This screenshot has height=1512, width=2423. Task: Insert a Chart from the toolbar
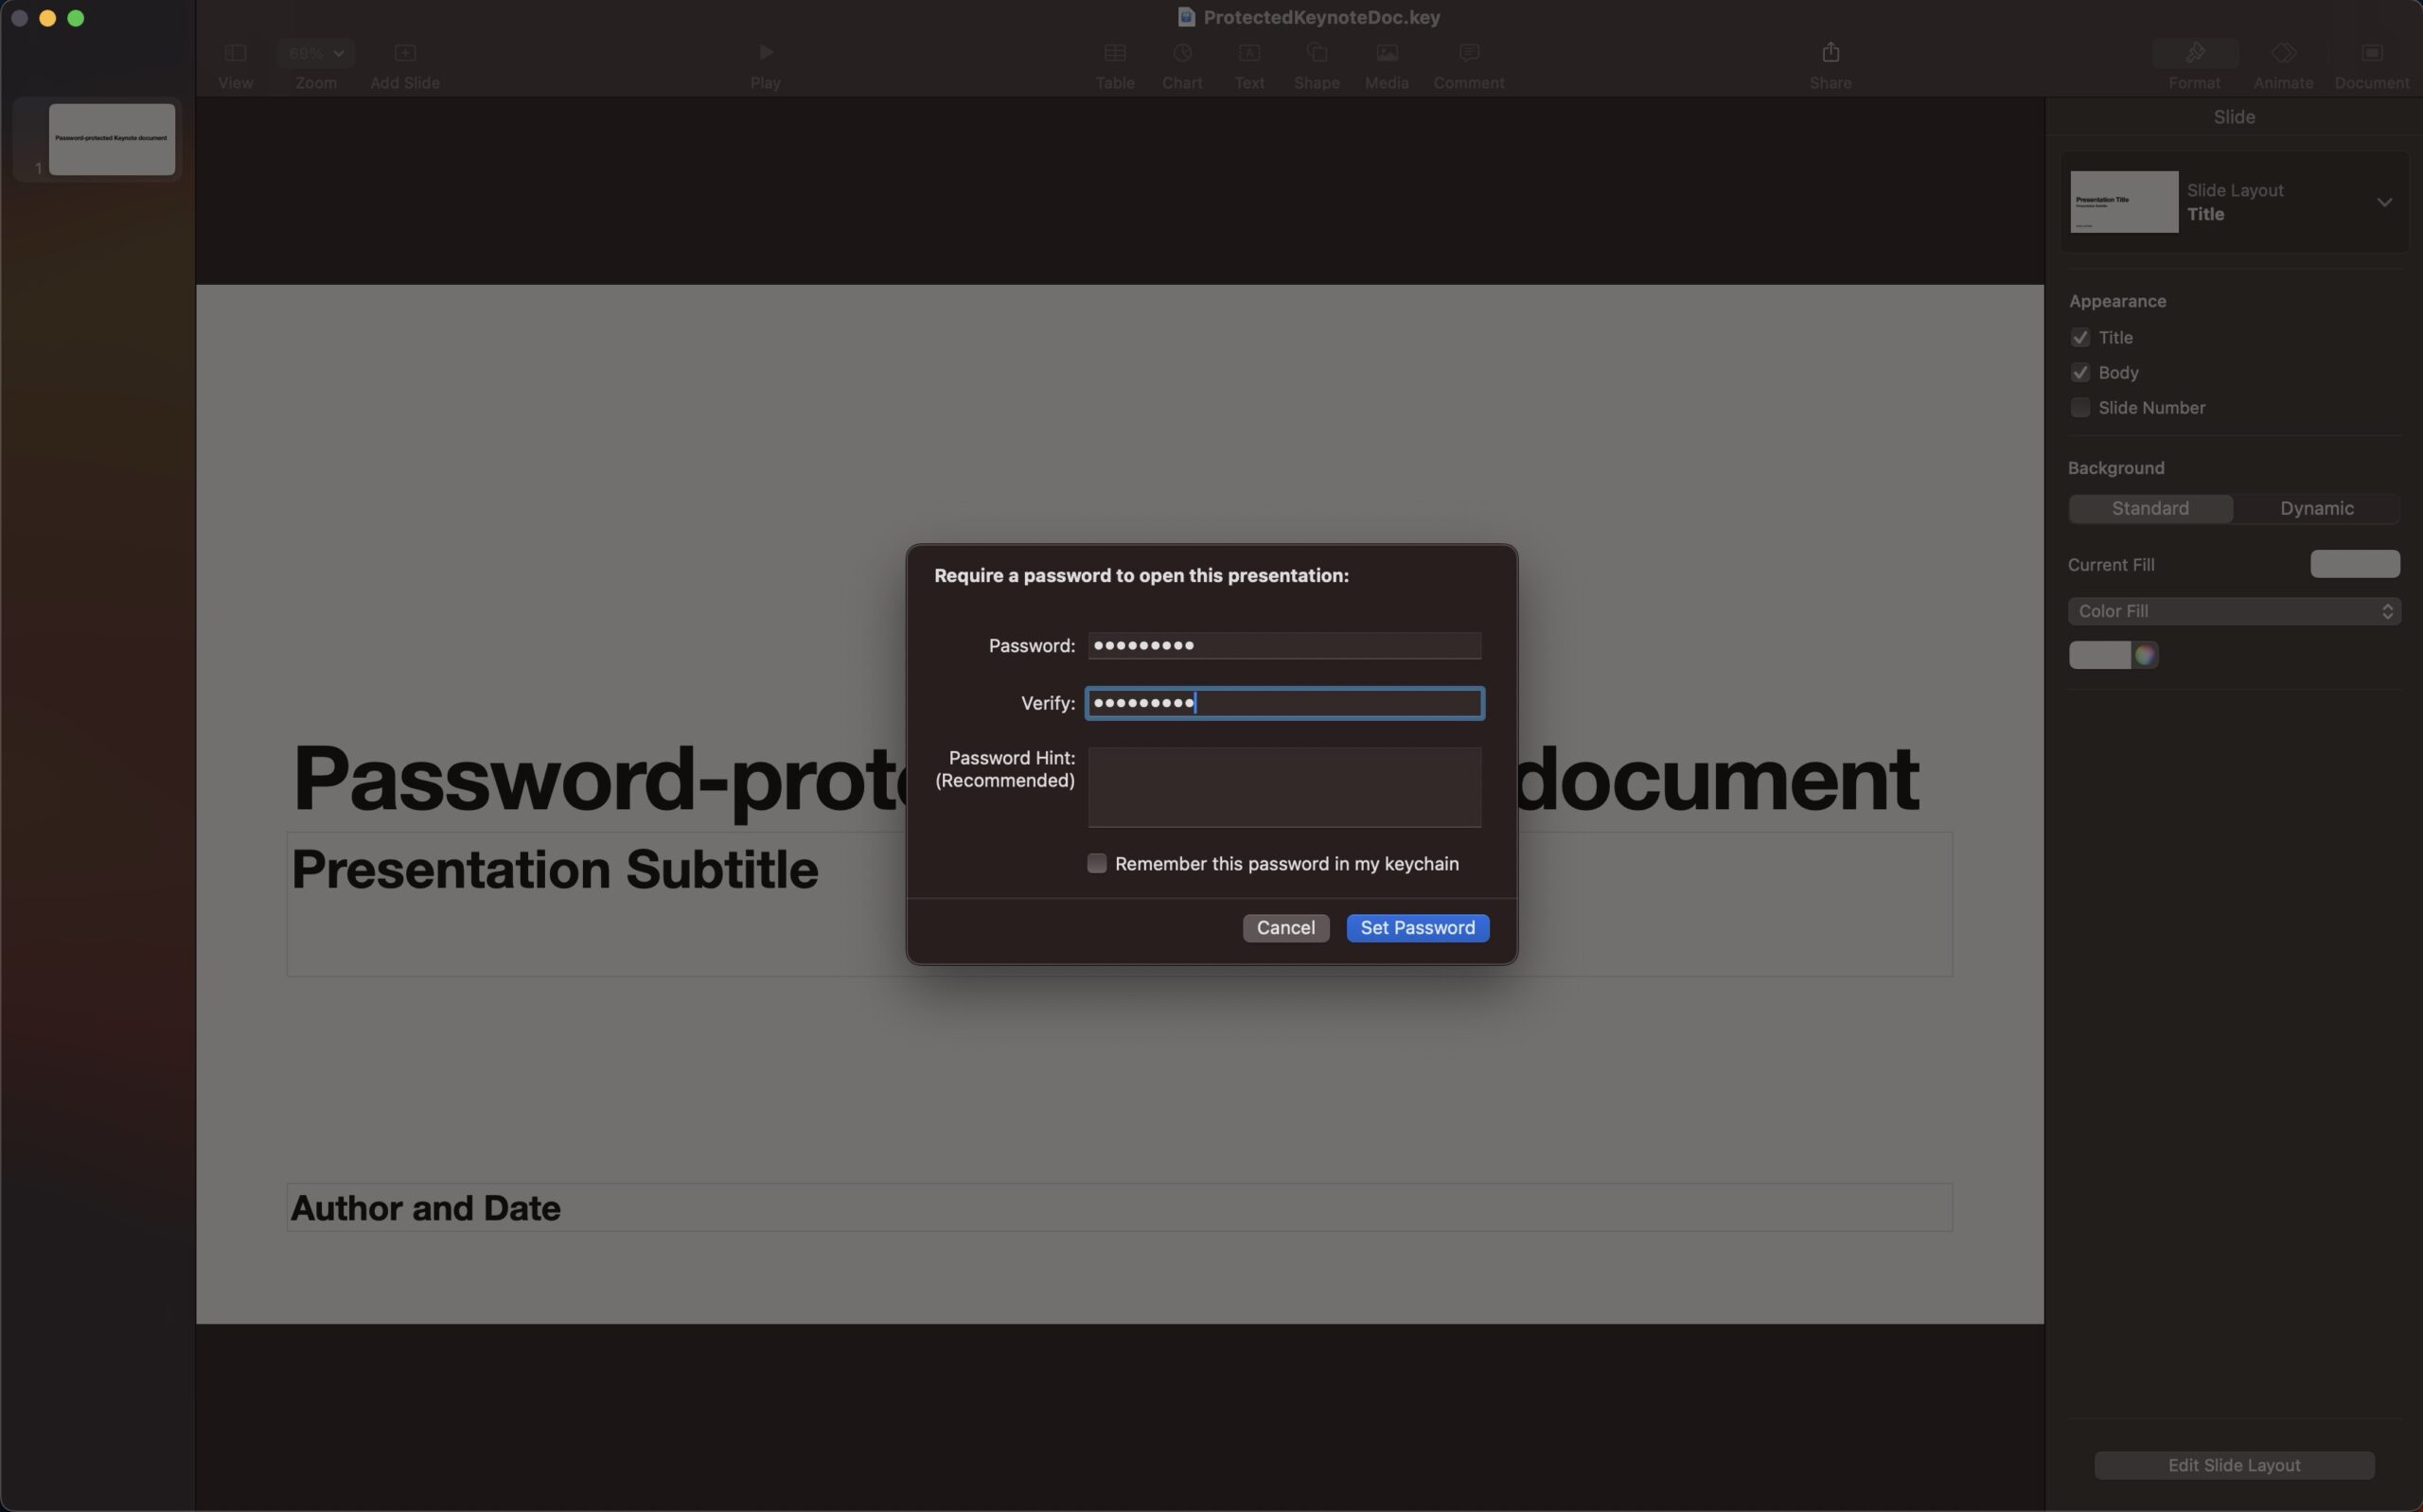click(1182, 52)
